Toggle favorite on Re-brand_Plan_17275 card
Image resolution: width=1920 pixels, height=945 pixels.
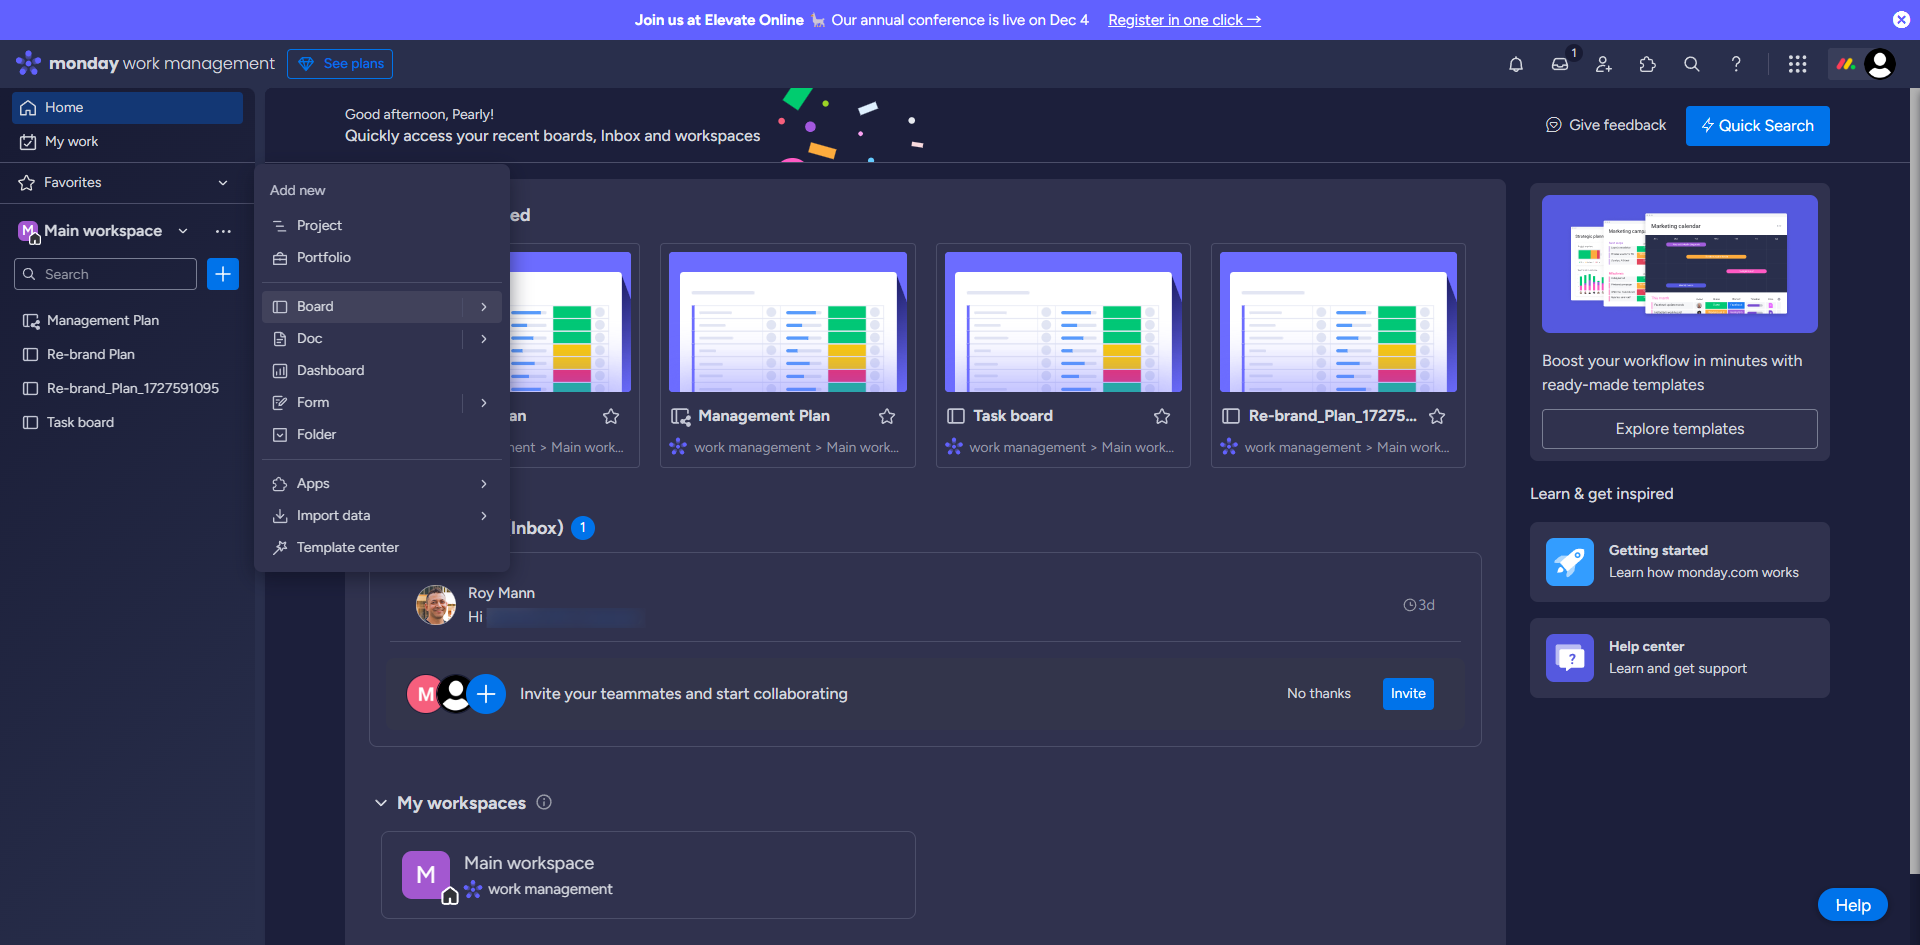pyautogui.click(x=1437, y=416)
